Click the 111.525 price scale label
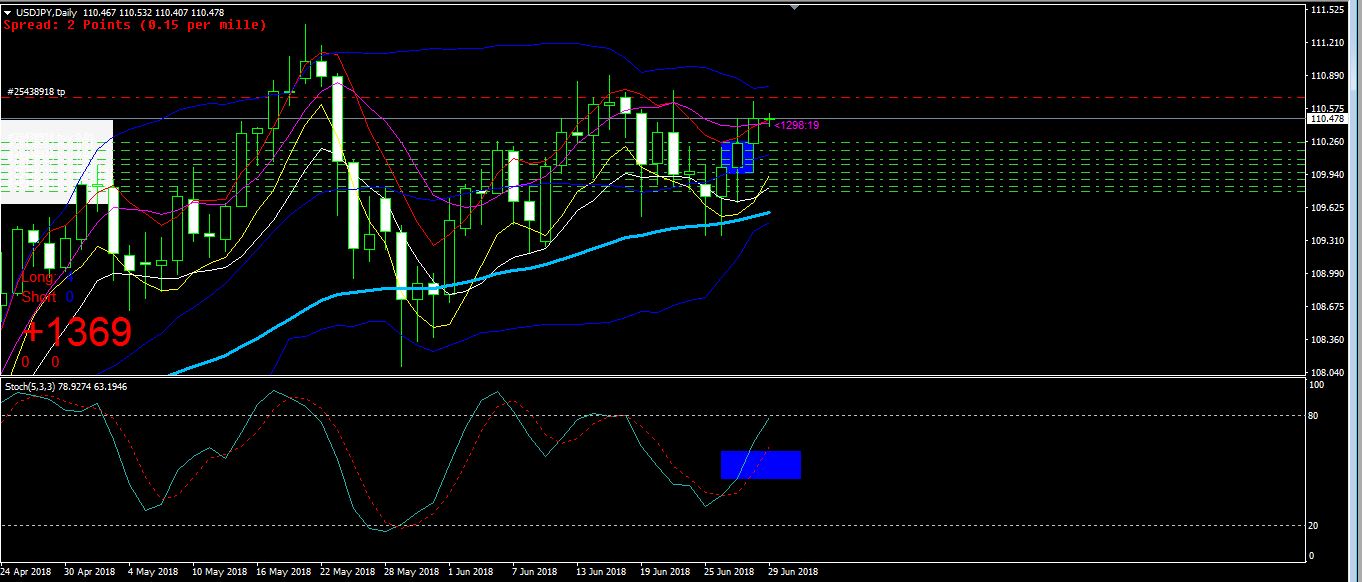 point(1327,10)
